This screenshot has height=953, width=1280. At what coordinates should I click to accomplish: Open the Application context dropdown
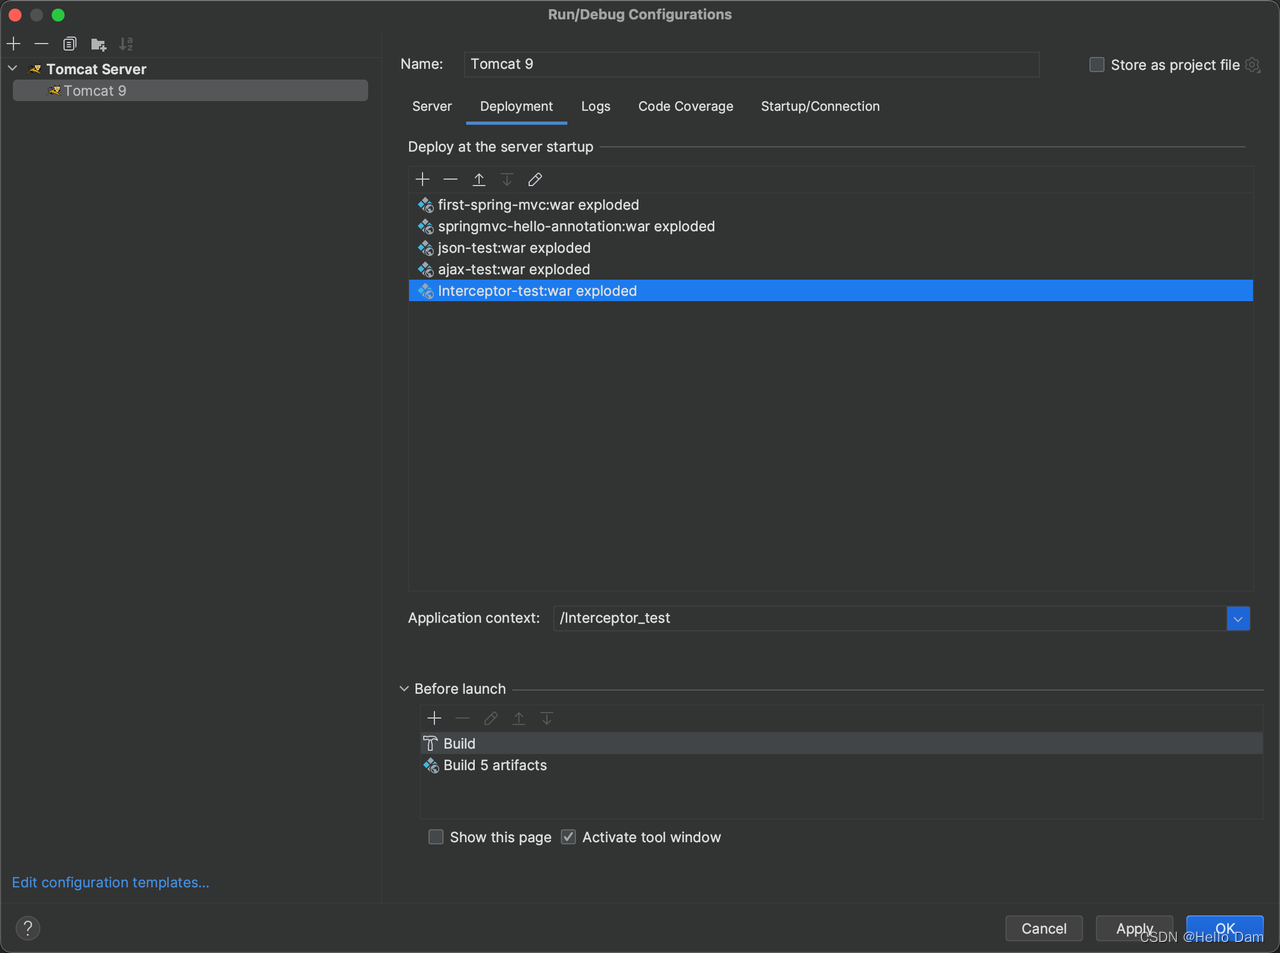click(x=1238, y=619)
